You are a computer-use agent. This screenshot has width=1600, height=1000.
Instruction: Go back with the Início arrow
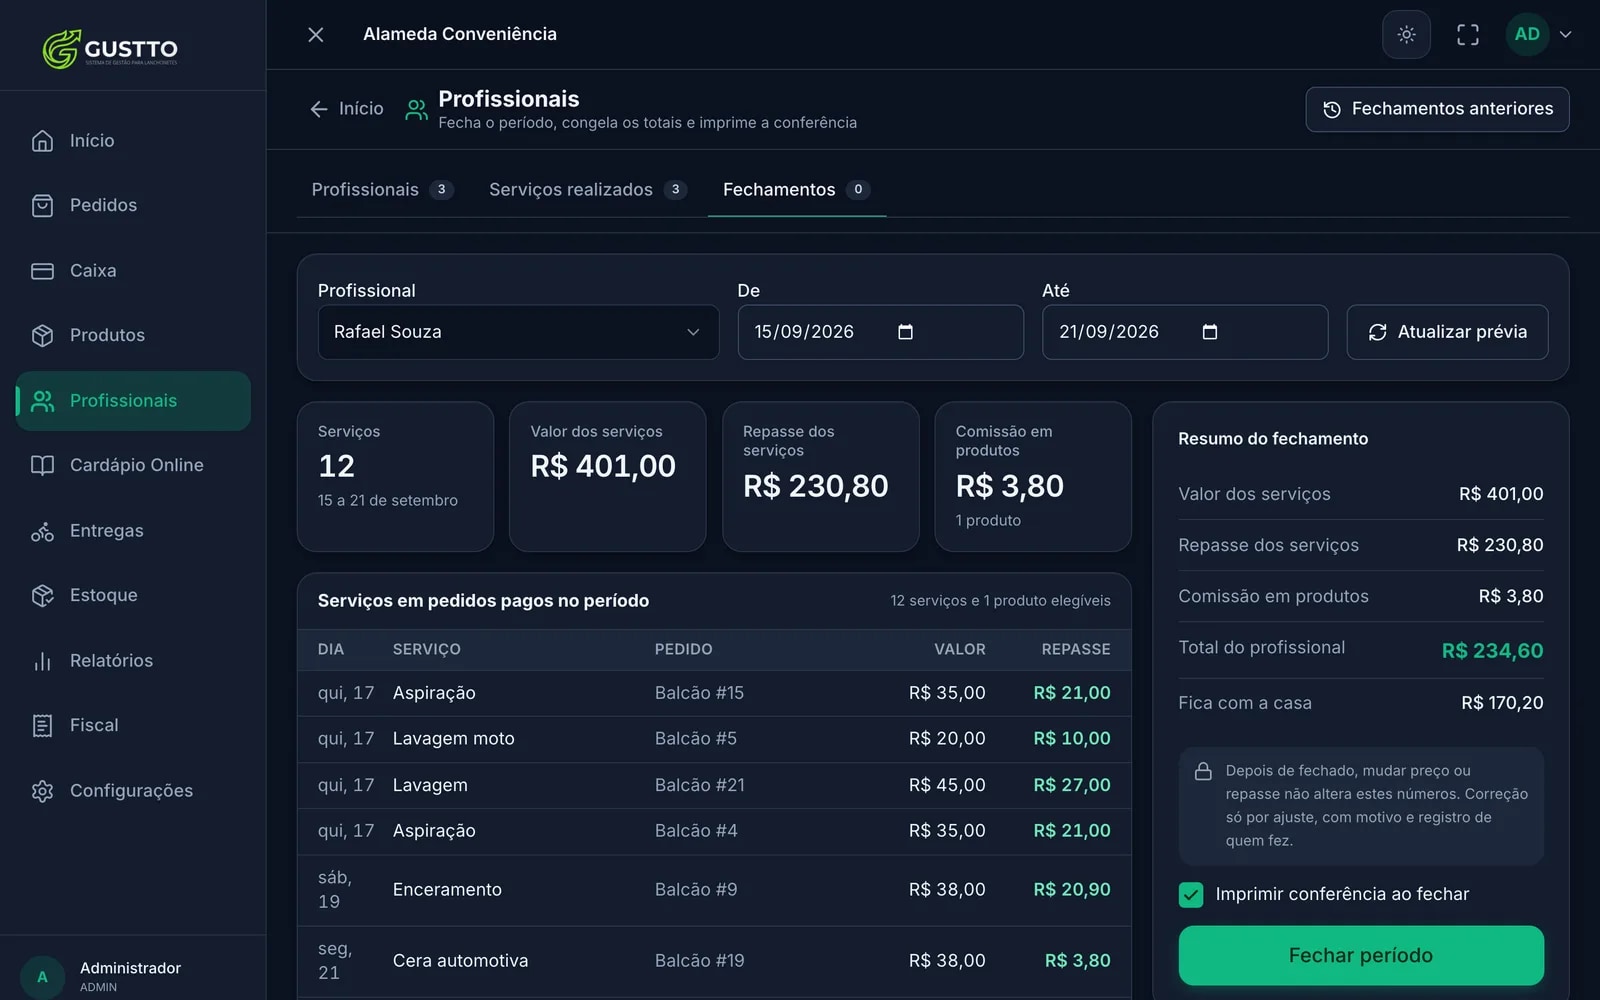[346, 109]
